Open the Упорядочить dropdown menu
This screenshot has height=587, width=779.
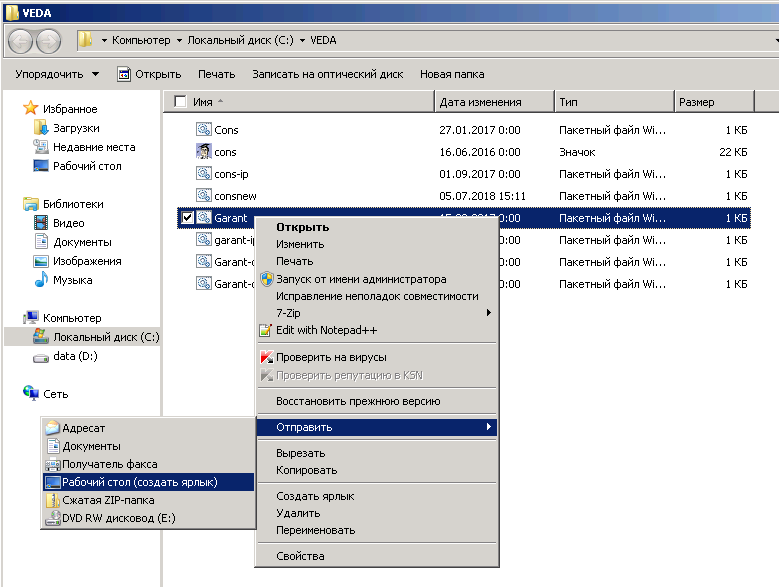(57, 74)
